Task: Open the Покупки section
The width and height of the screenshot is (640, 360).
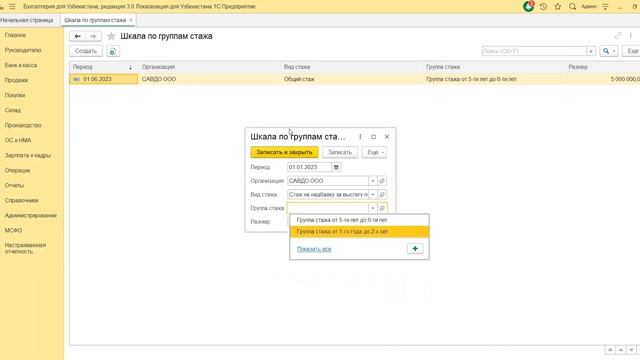Action: 15,95
